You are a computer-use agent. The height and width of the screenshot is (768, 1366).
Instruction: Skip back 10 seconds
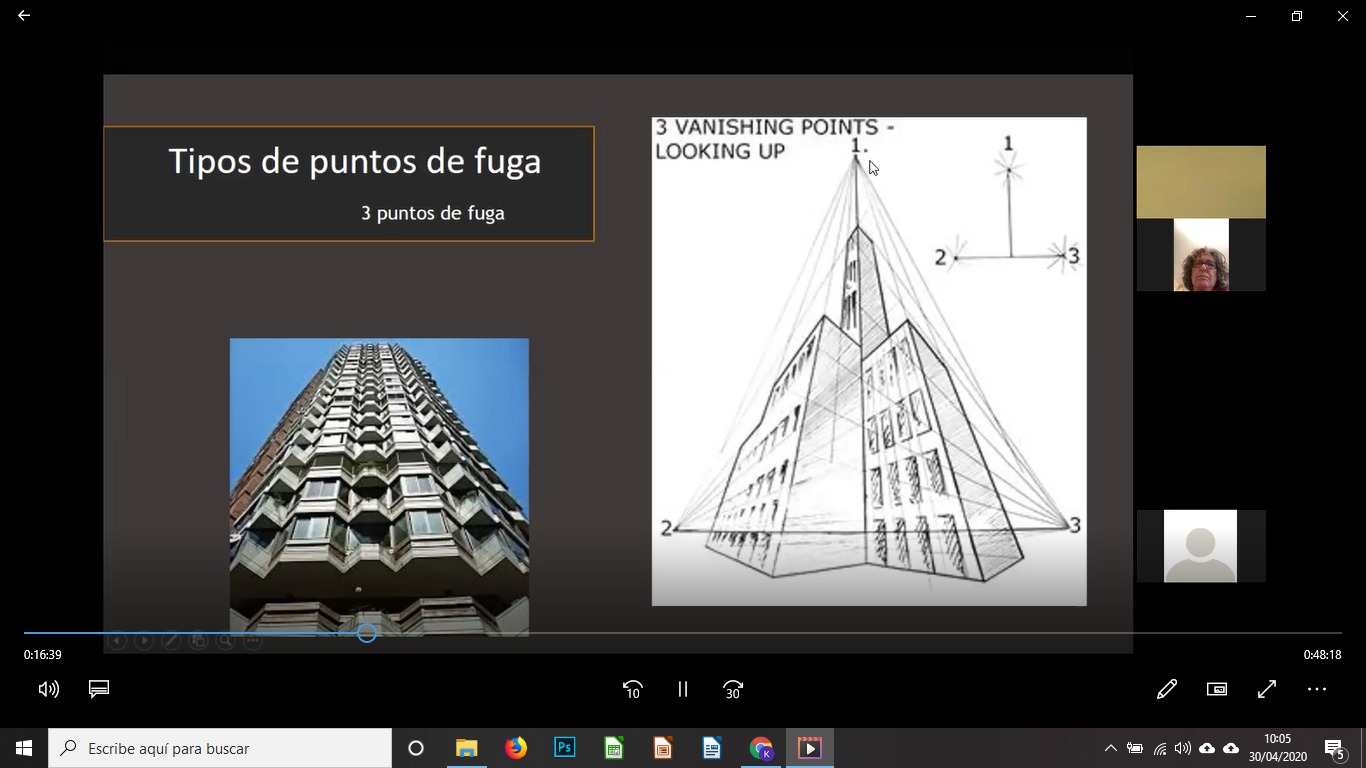coord(632,689)
